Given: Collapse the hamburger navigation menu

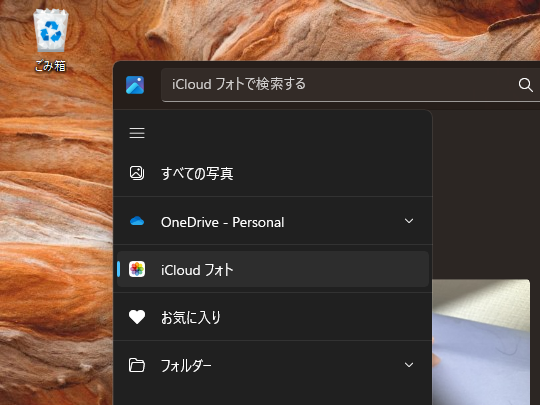Looking at the screenshot, I should click(x=137, y=133).
